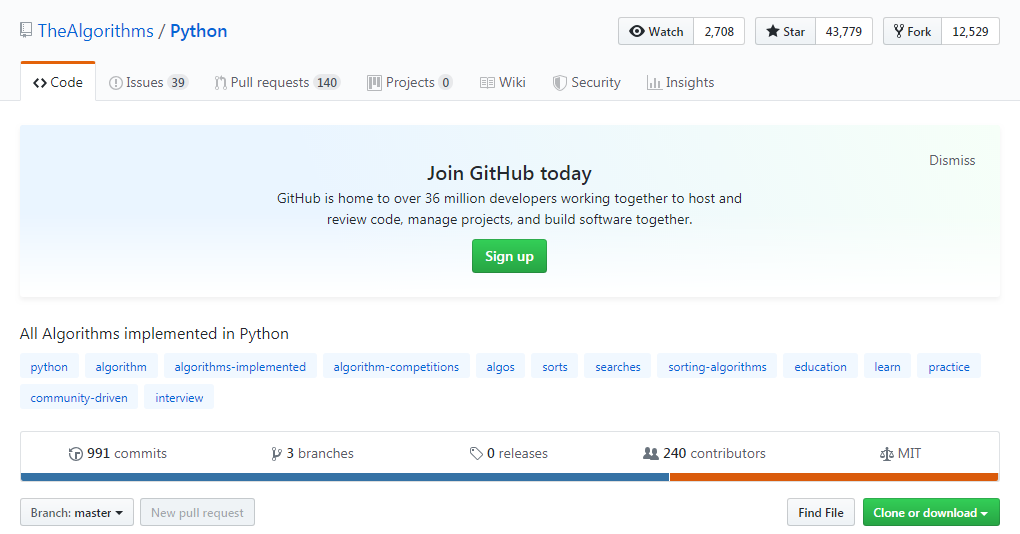Image resolution: width=1020 pixels, height=534 pixels.
Task: Select the sorts topic tag
Action: click(x=555, y=366)
